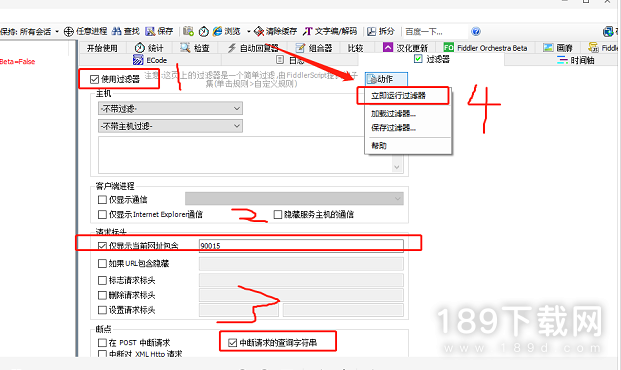Expand the 浏览 dropdown arrow

(248, 31)
